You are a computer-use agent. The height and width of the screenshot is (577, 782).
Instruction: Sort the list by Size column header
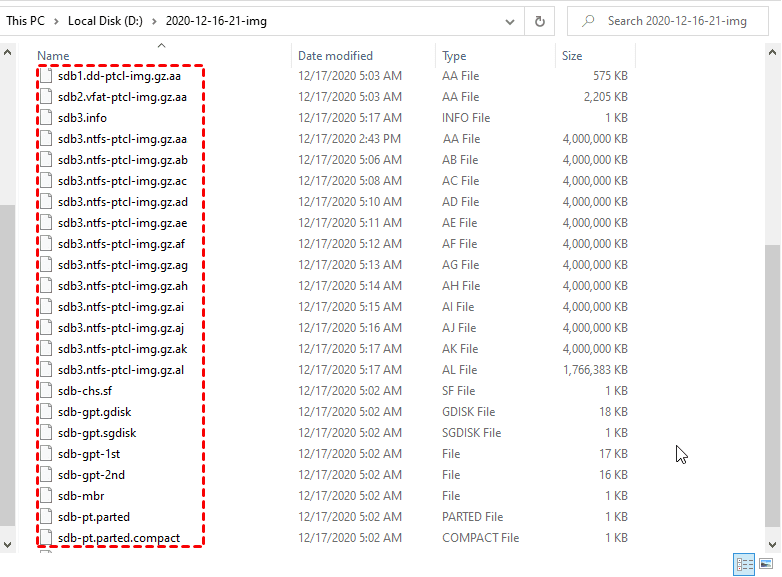pyautogui.click(x=572, y=56)
